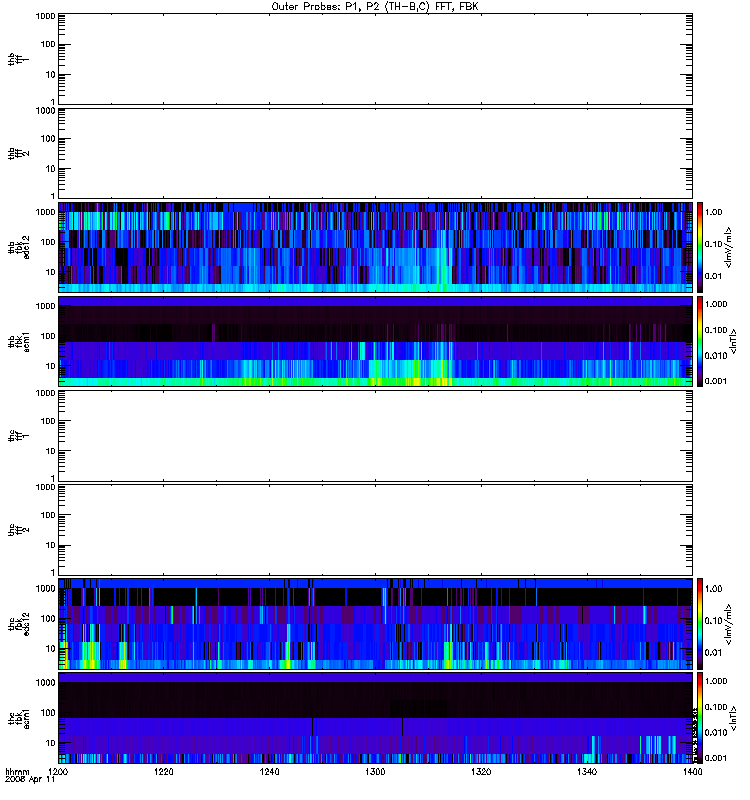Select the 'thc fbk edc12' panel axis label

tap(18, 624)
